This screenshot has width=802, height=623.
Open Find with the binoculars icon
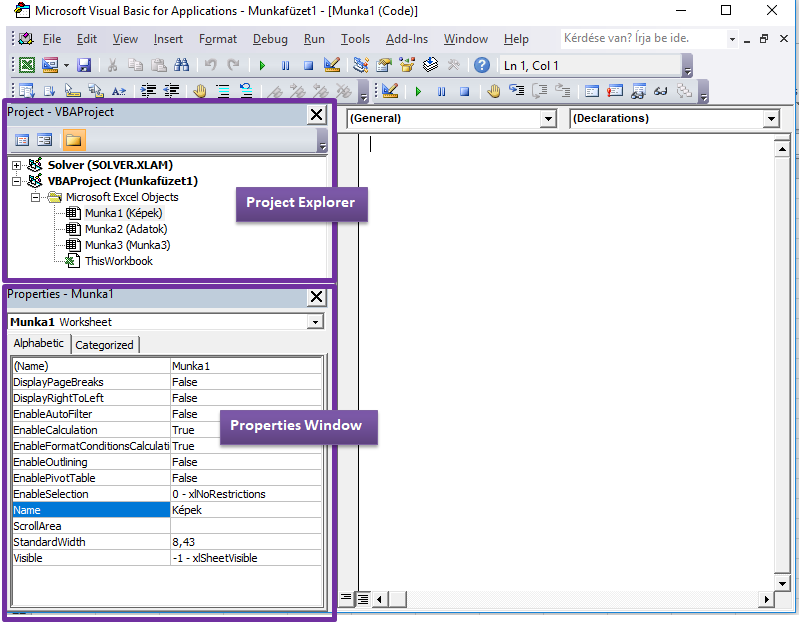click(182, 65)
